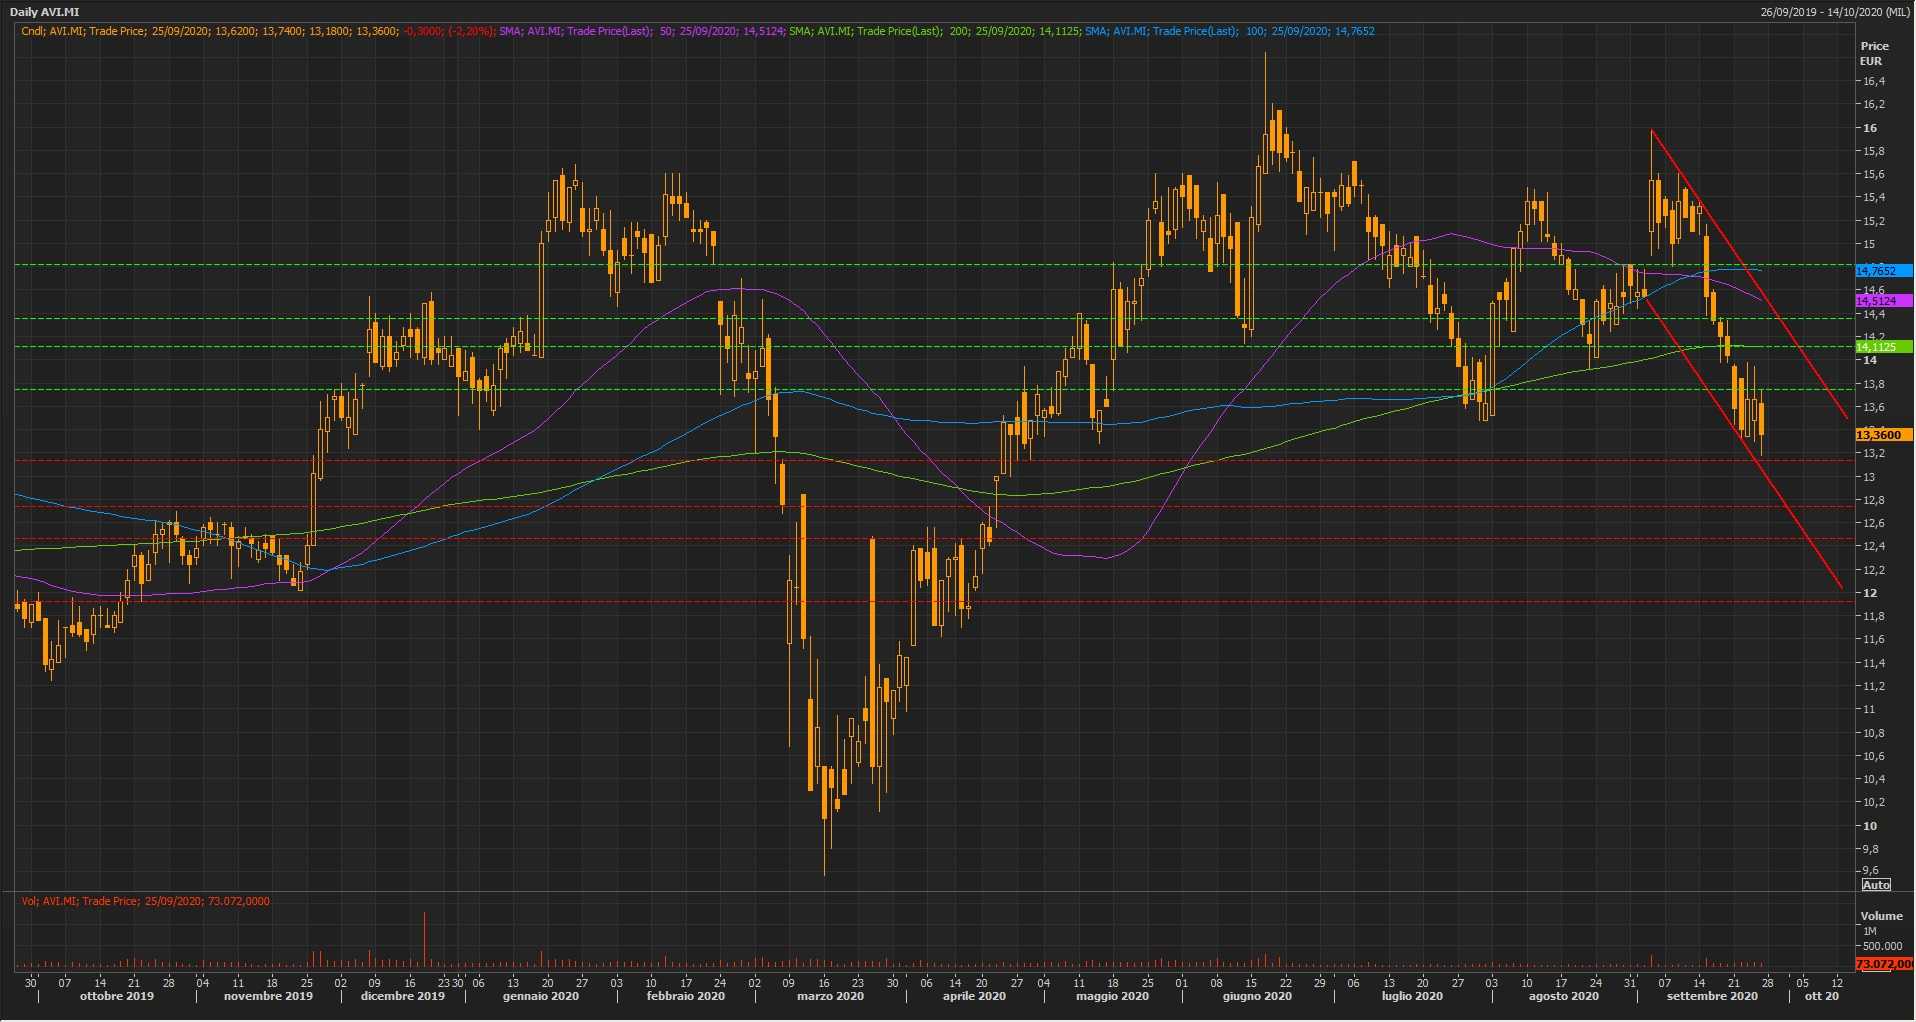1916x1022 pixels.
Task: Click the green 14,1125 SMA 200 price tag
Action: [1883, 347]
